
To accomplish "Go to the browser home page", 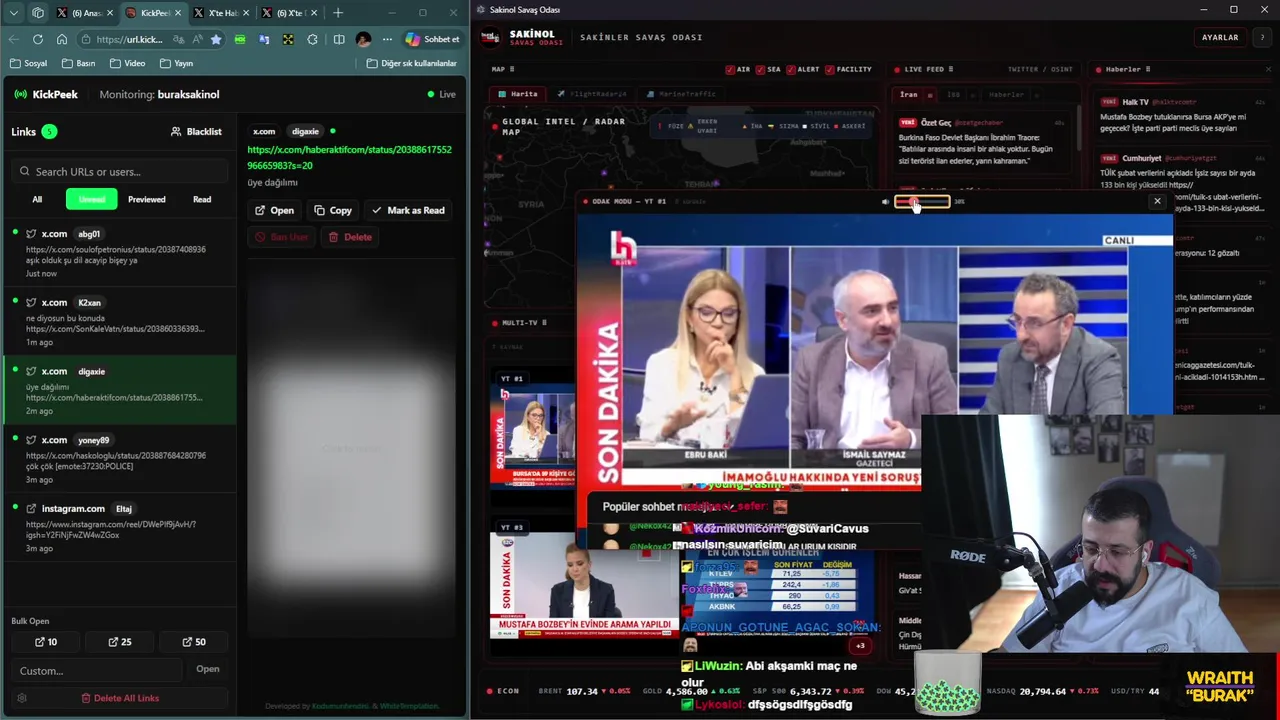I will 62,39.
